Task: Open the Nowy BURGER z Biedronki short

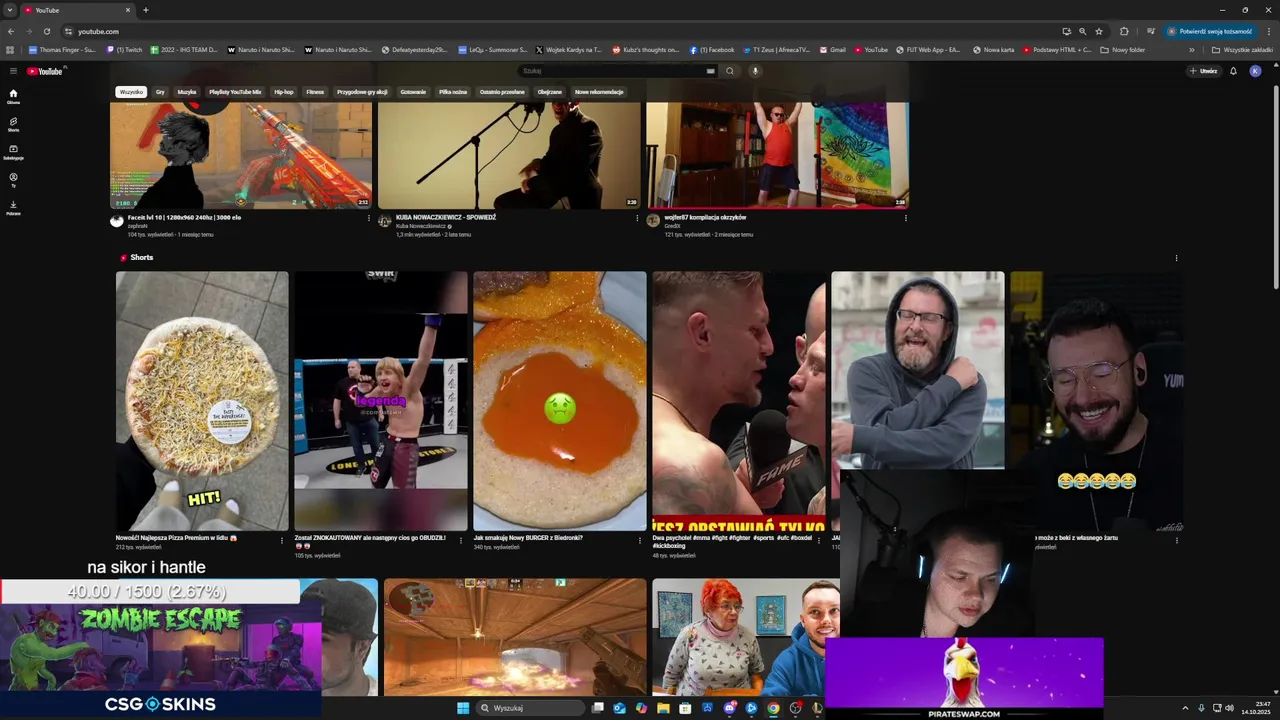Action: click(x=560, y=401)
